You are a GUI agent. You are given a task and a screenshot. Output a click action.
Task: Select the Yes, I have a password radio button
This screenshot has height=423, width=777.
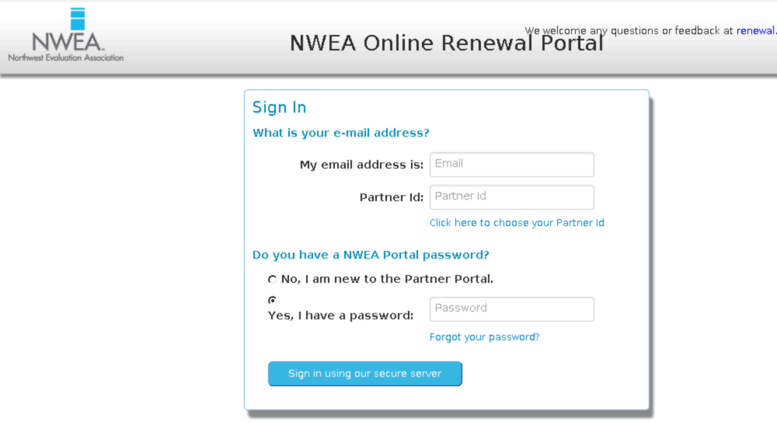[272, 300]
